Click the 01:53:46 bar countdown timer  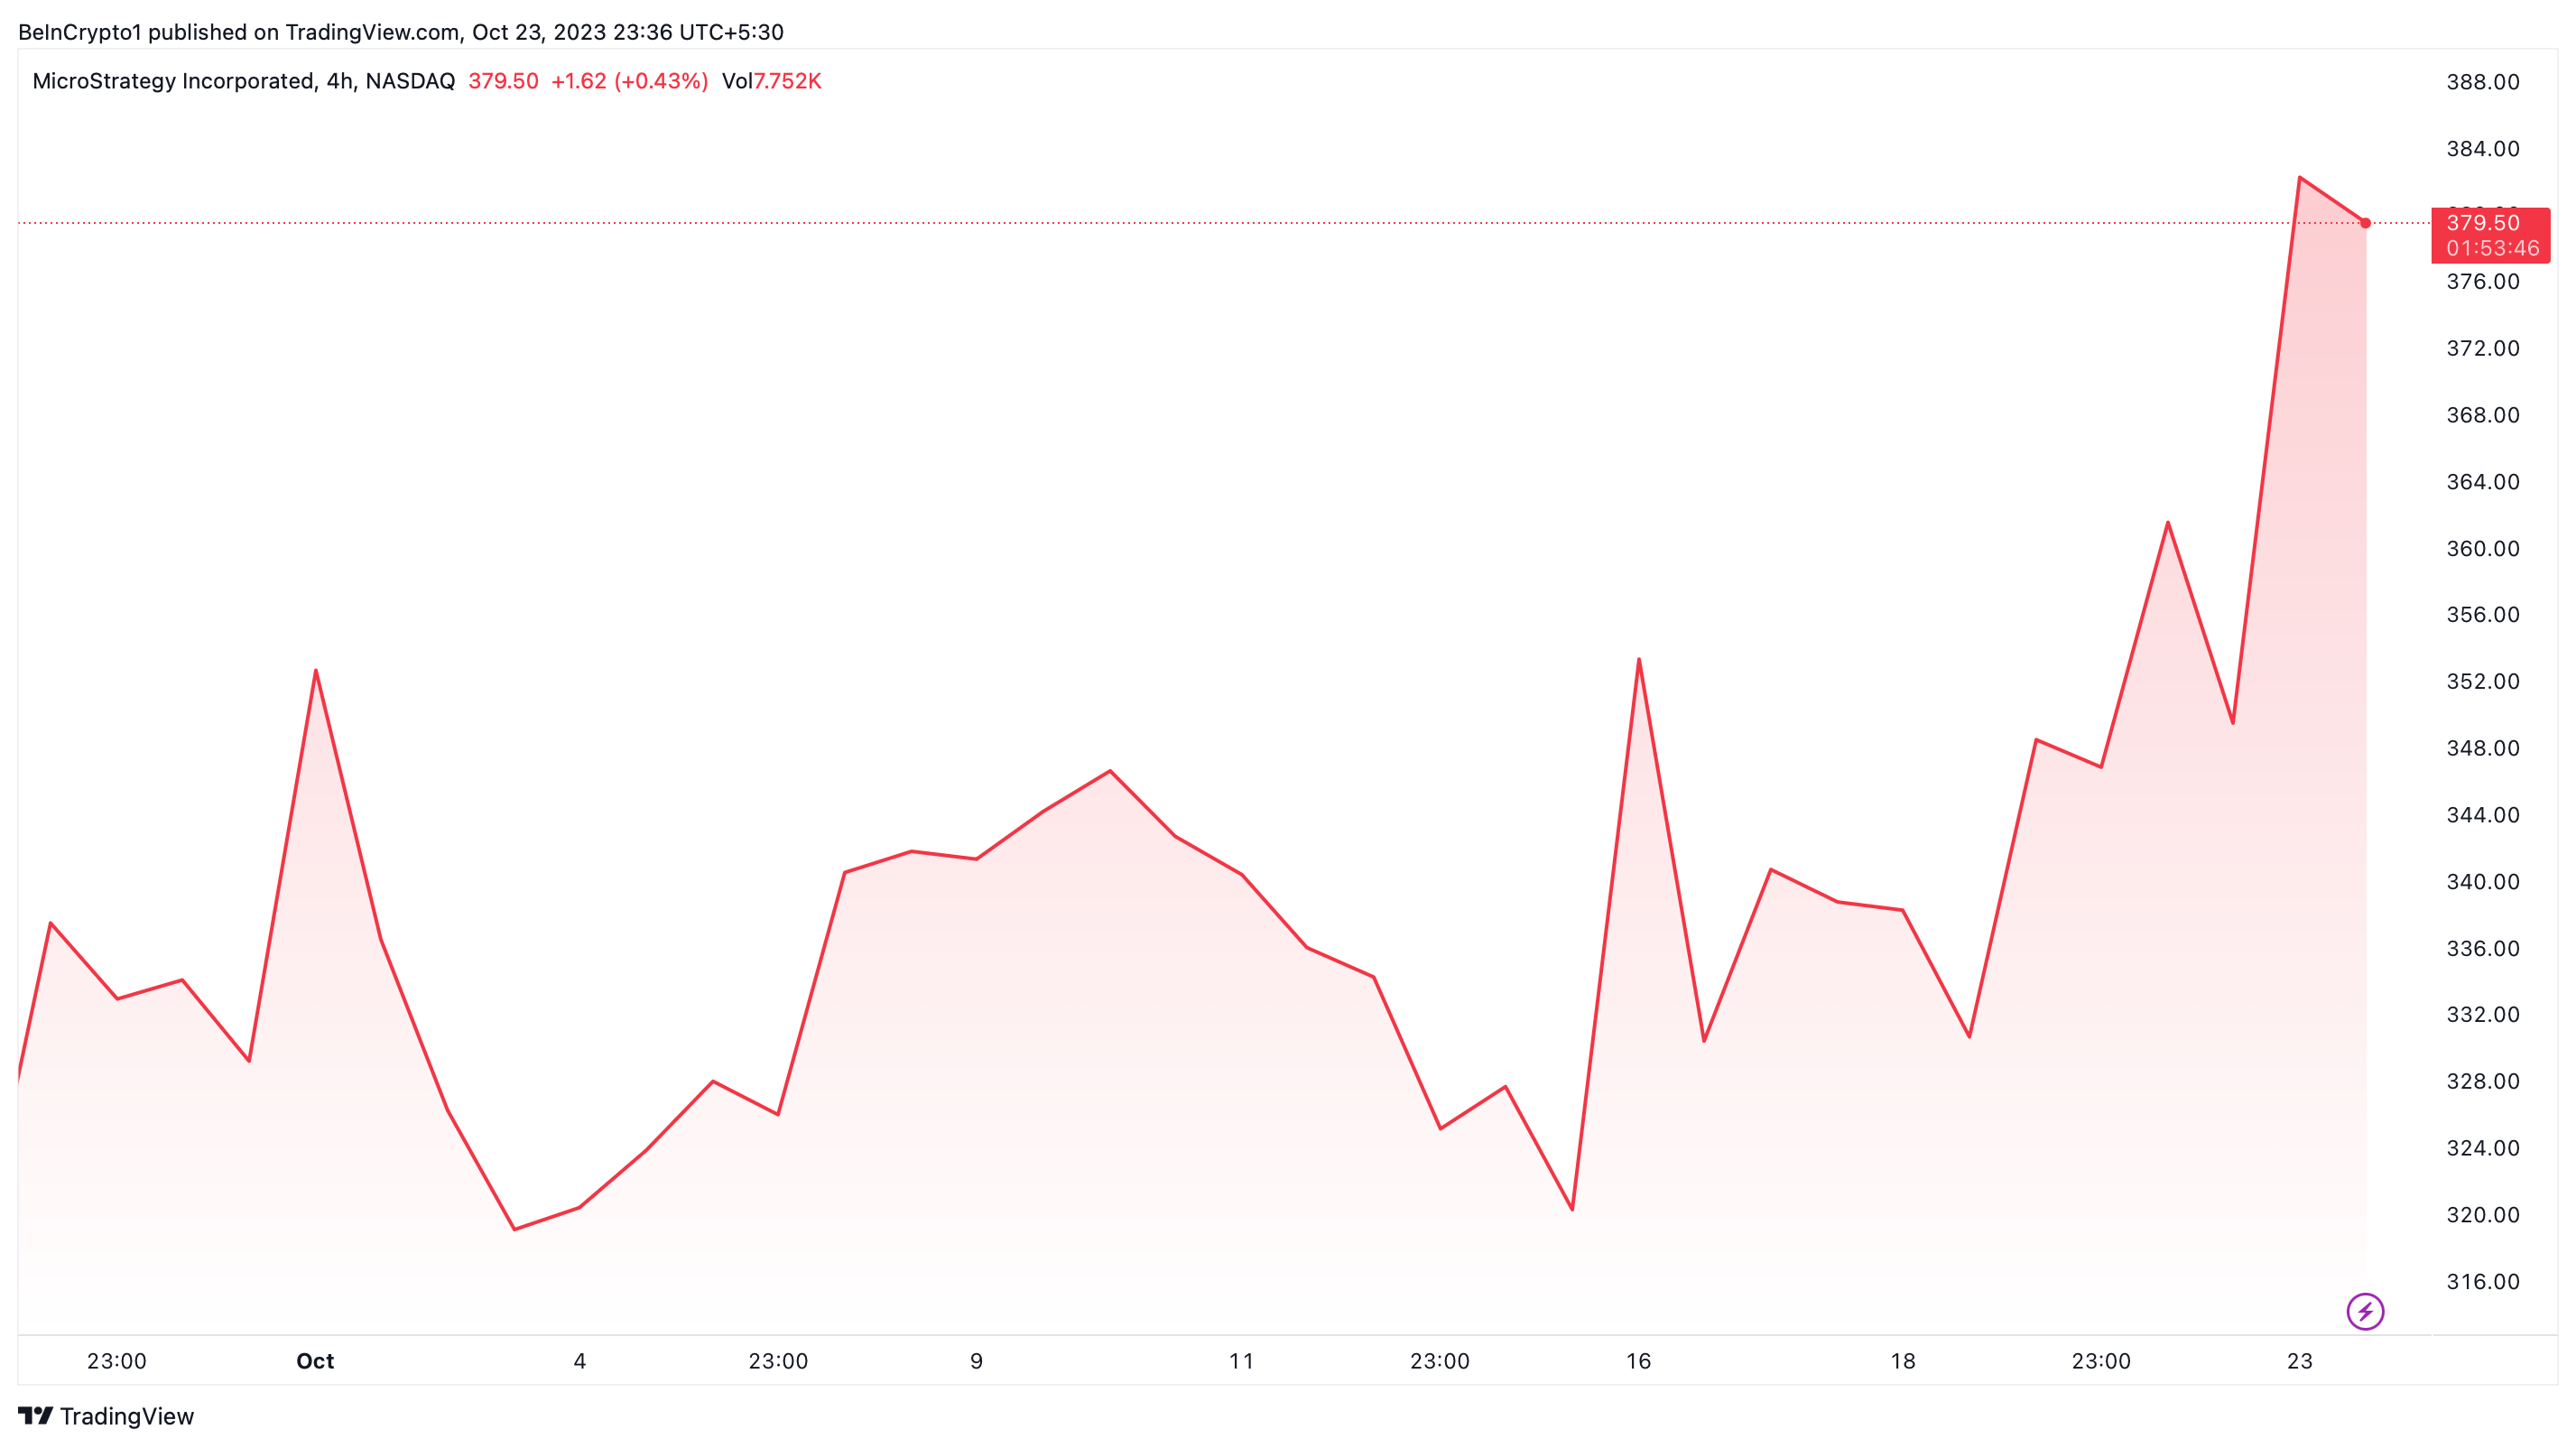tap(2492, 248)
